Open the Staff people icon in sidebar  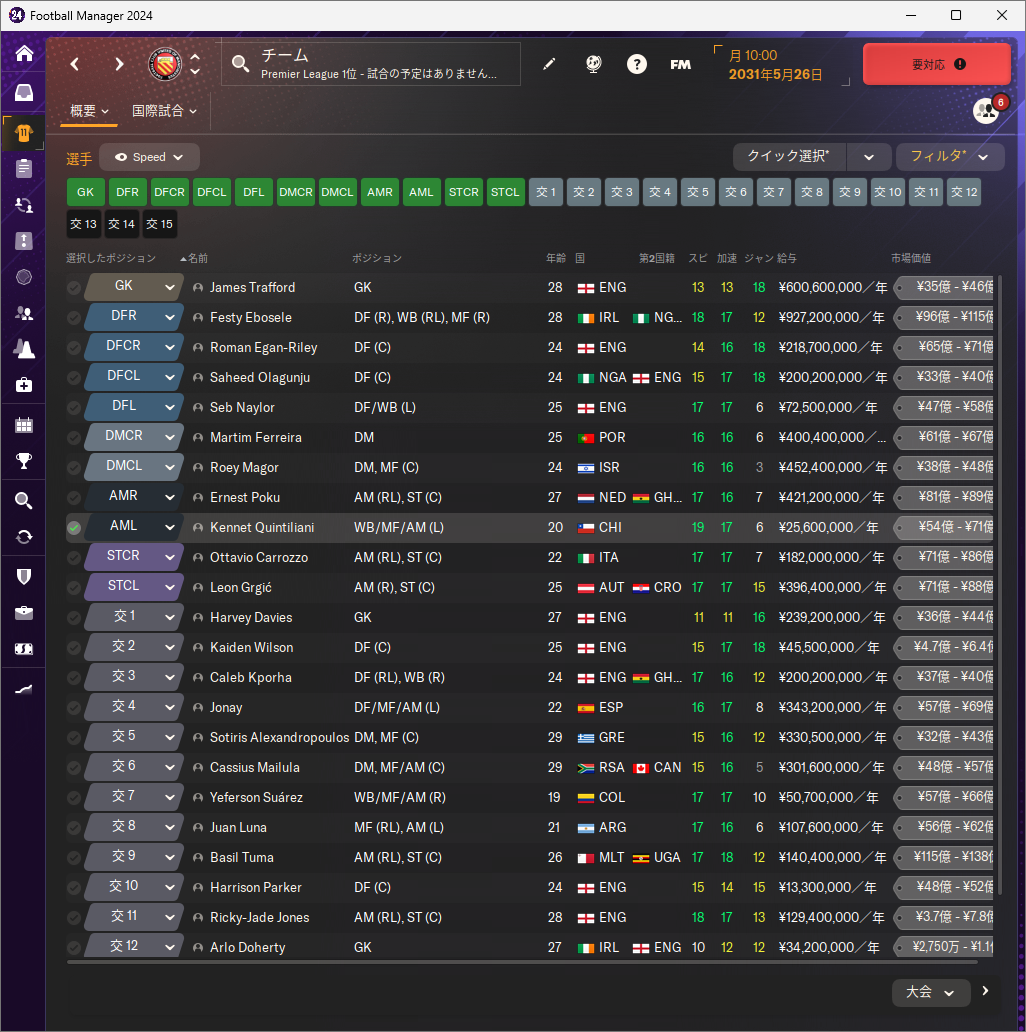point(24,313)
